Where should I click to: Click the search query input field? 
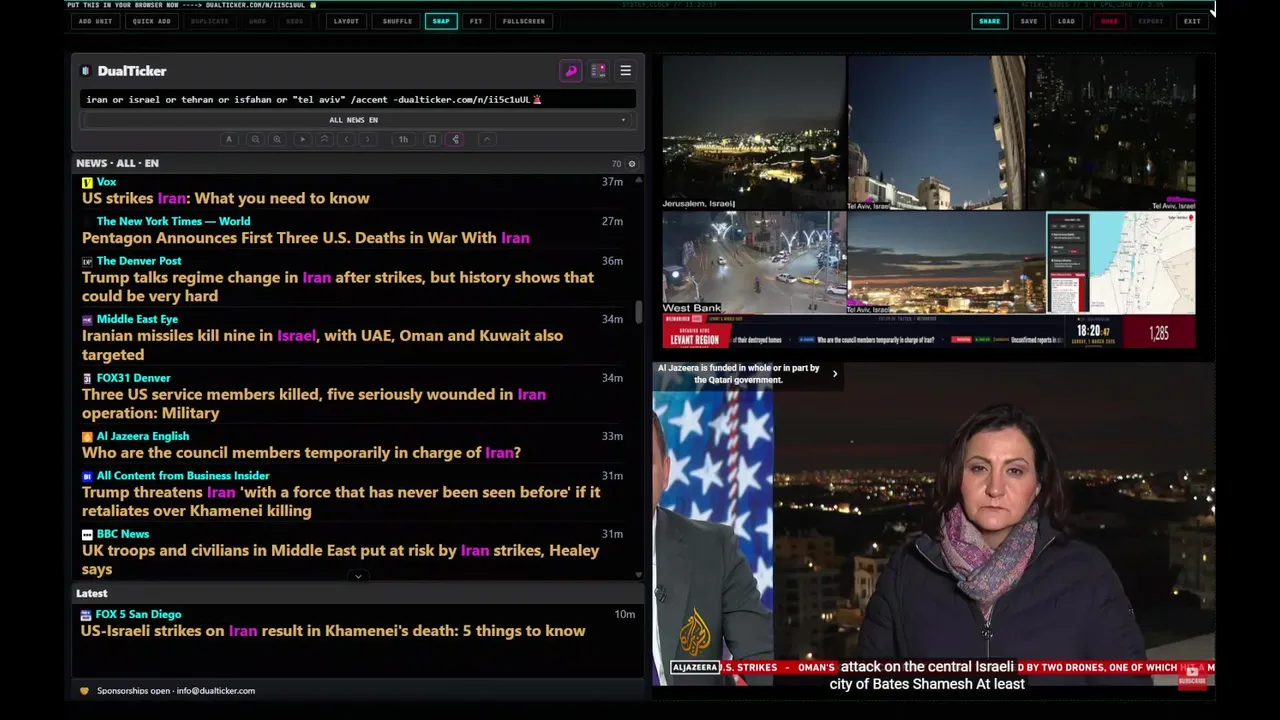pos(357,99)
